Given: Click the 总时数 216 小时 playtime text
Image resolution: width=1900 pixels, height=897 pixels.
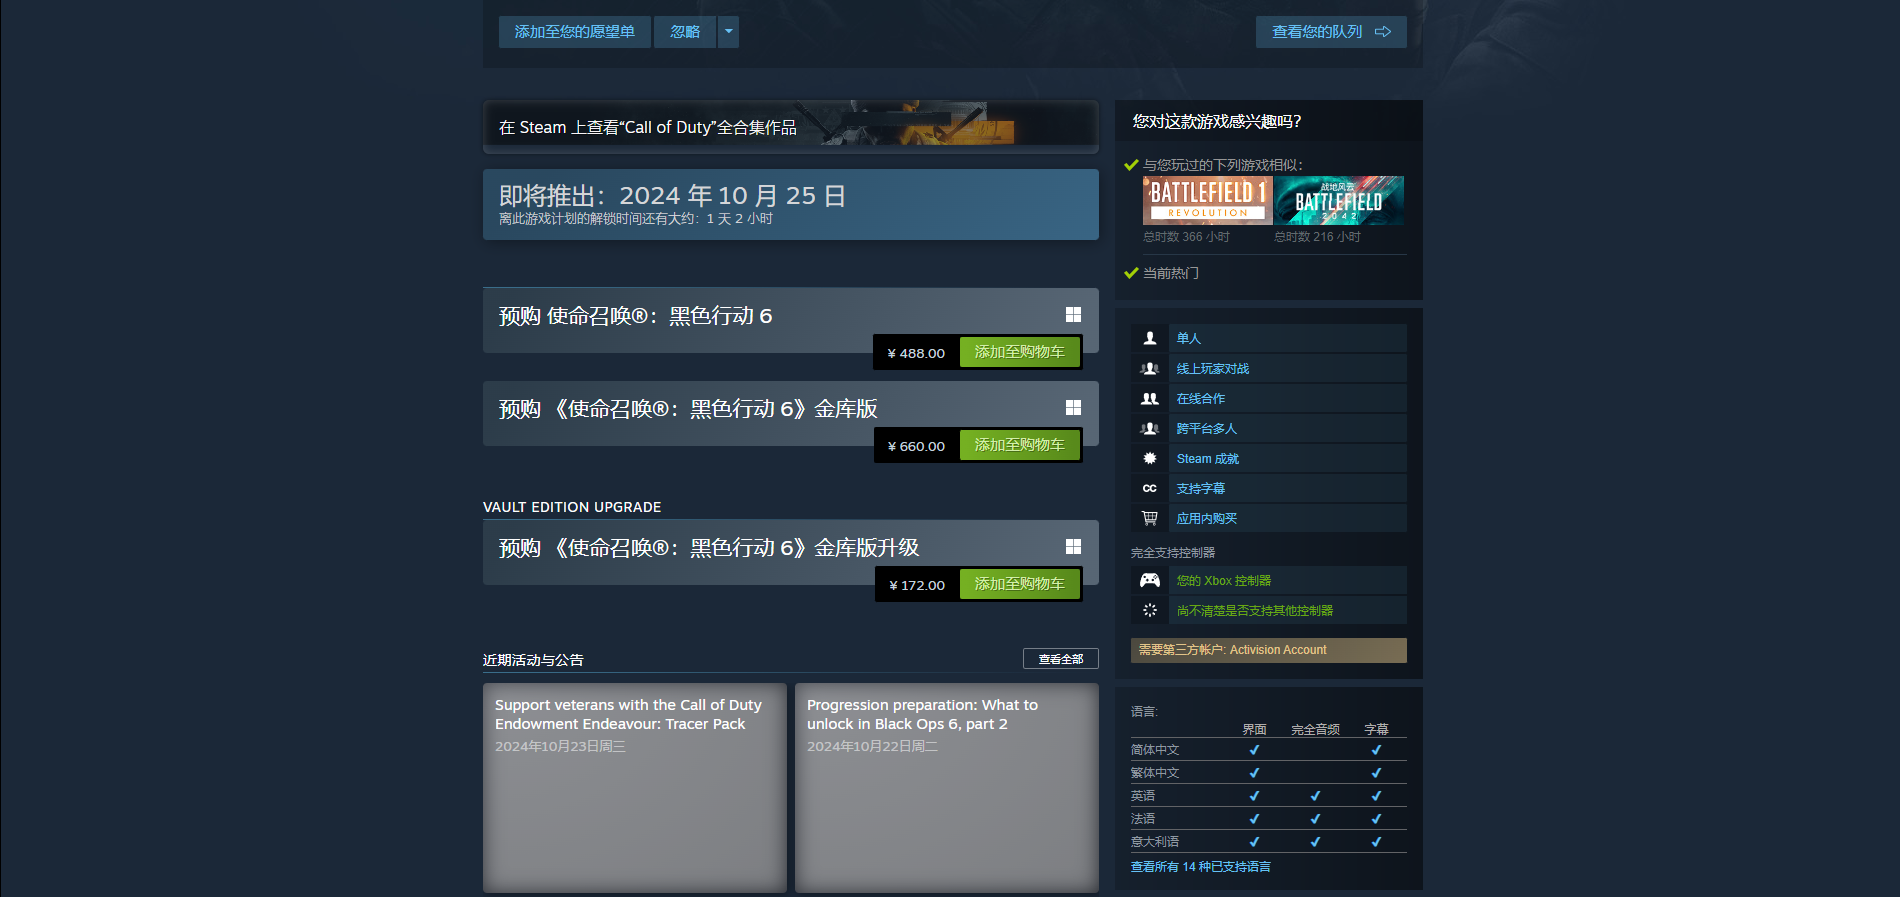Looking at the screenshot, I should coord(1318,237).
